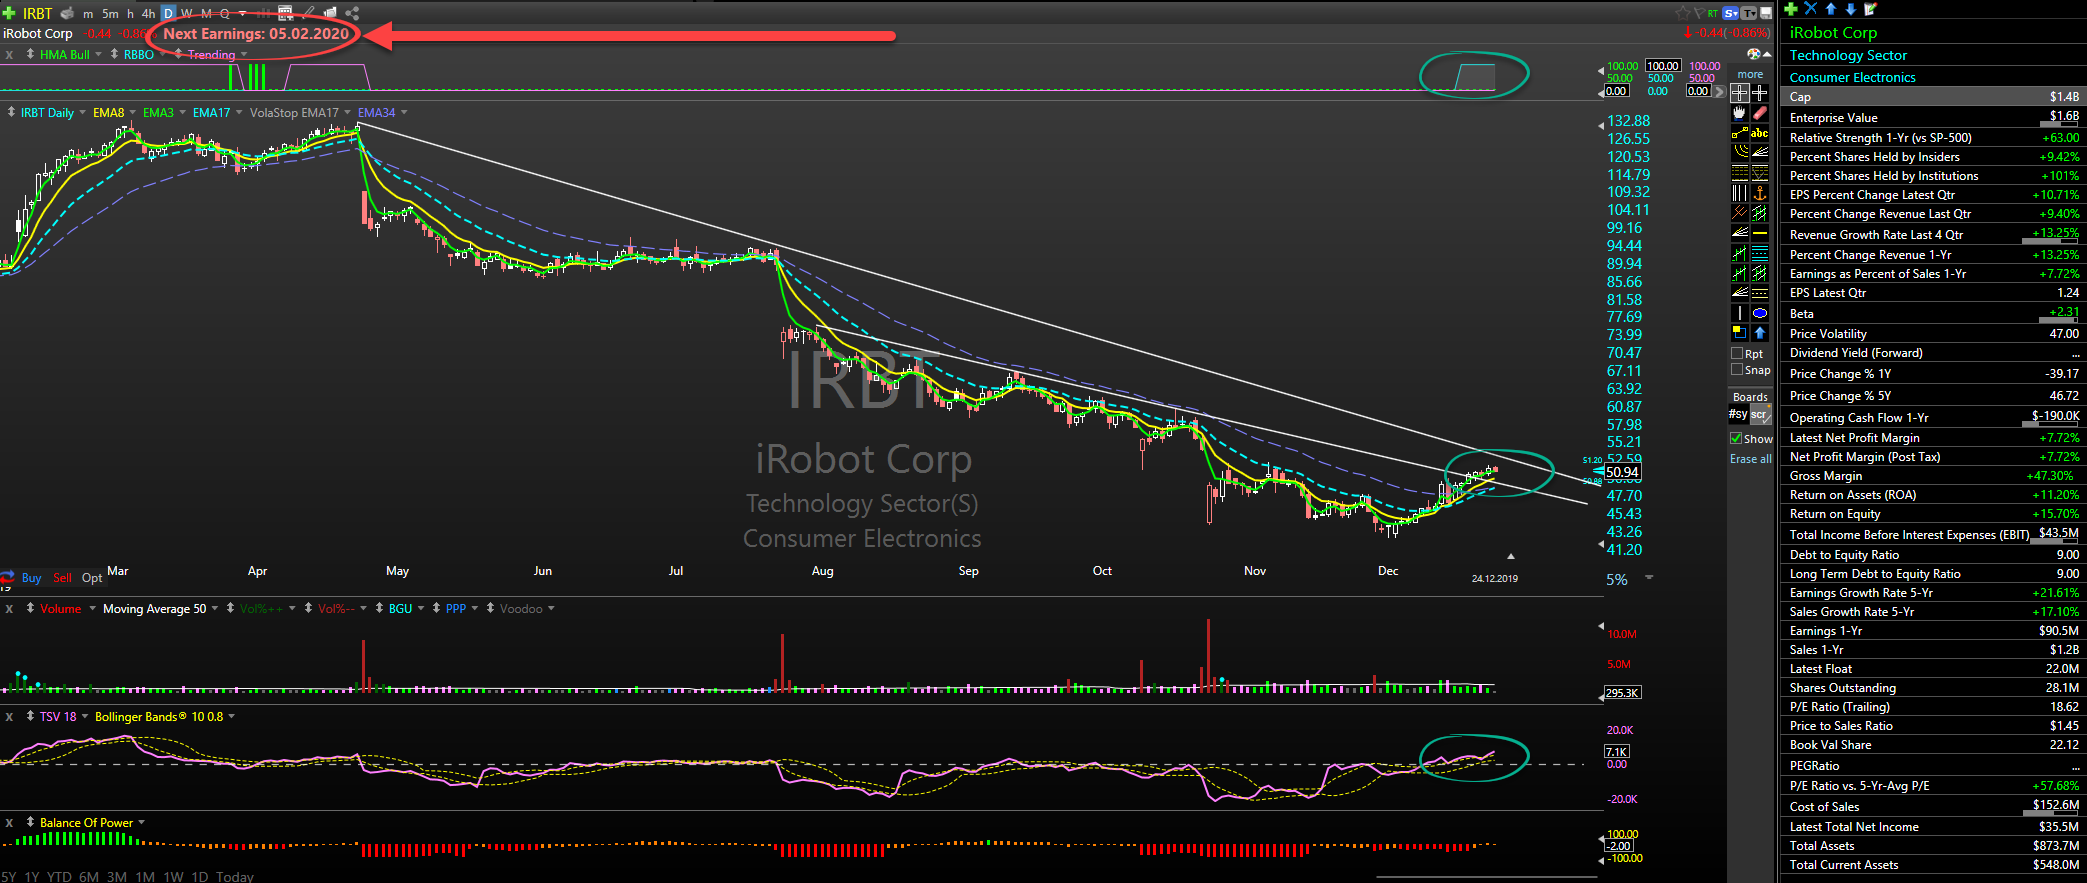Click the share icon in chart toolbar
The height and width of the screenshot is (883, 2087).
pos(352,13)
